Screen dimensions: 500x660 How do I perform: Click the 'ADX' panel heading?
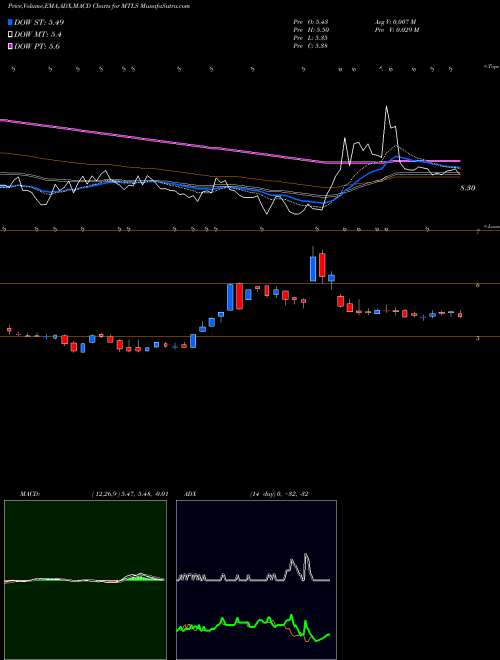[x=190, y=493]
